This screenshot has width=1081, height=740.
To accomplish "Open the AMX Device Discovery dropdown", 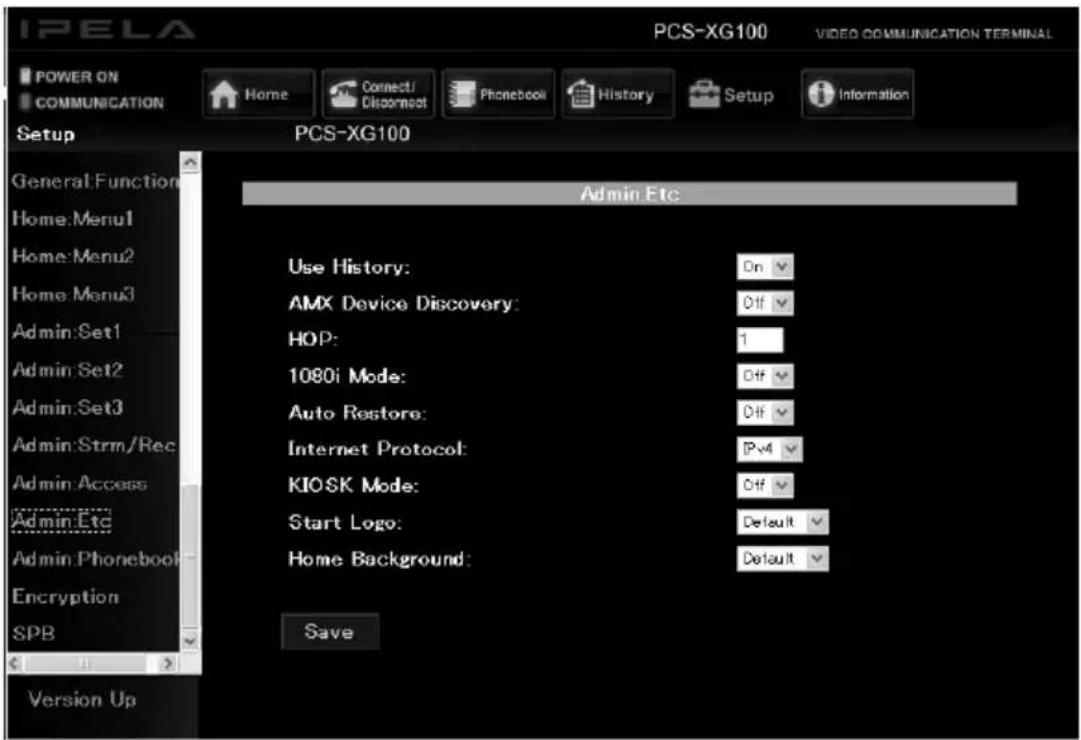I will 765,303.
